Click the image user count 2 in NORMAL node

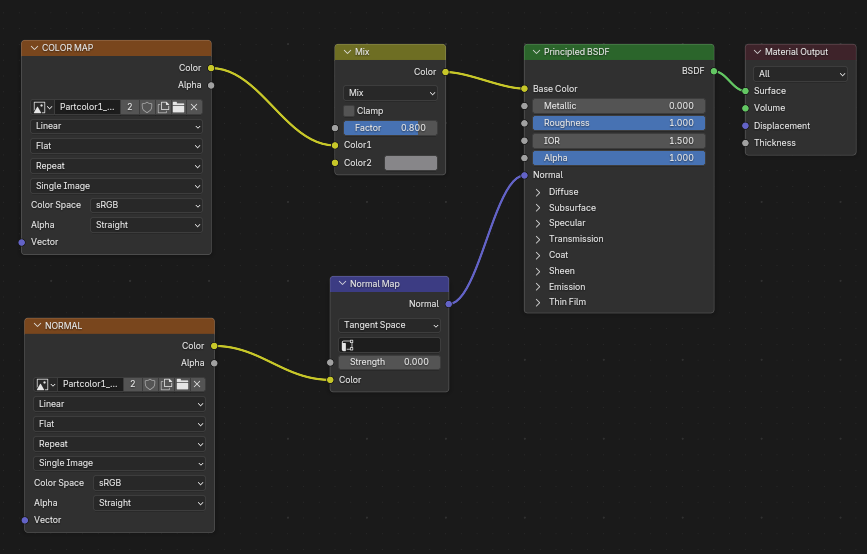133,385
